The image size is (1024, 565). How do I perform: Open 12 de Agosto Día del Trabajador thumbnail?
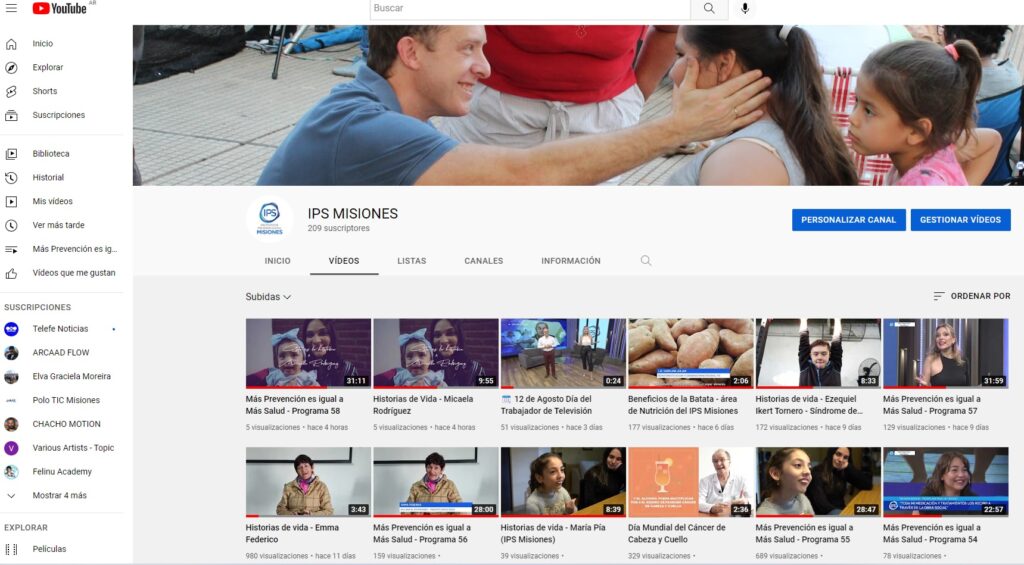click(563, 353)
